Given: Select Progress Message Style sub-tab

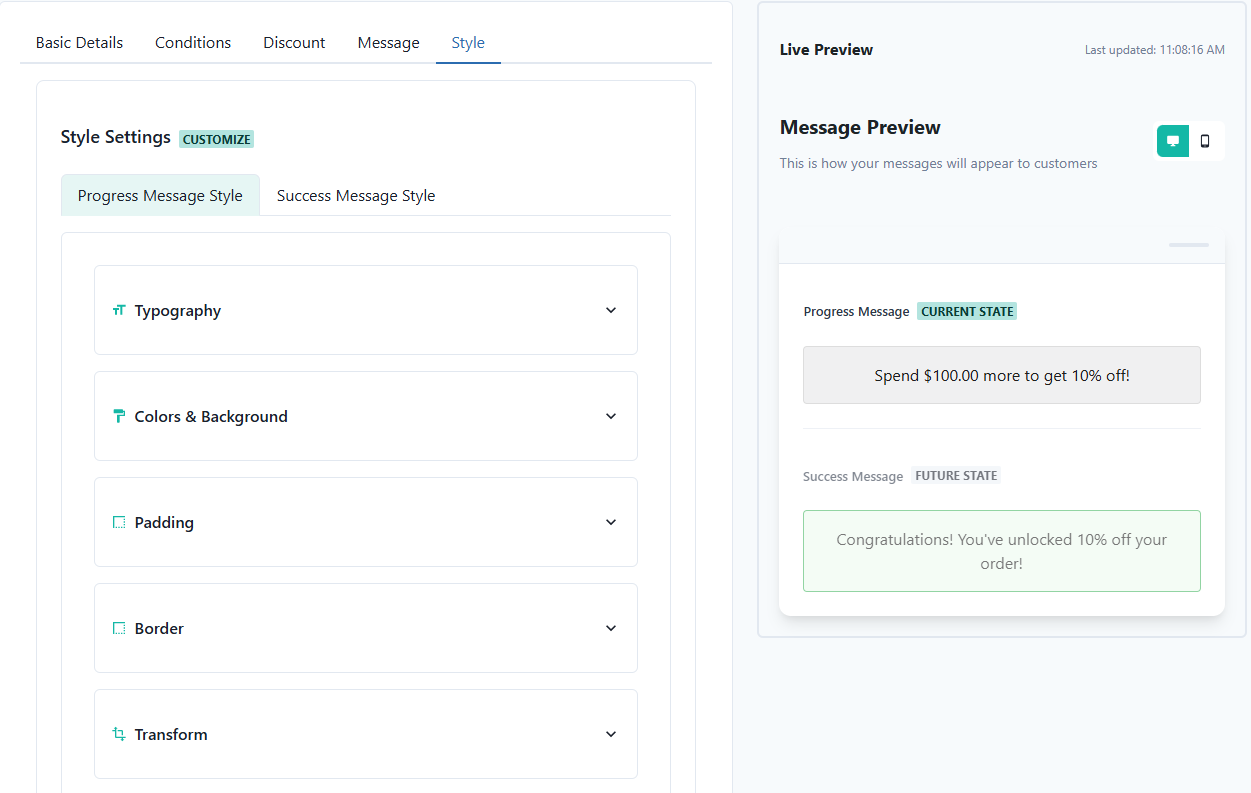Looking at the screenshot, I should click(160, 195).
